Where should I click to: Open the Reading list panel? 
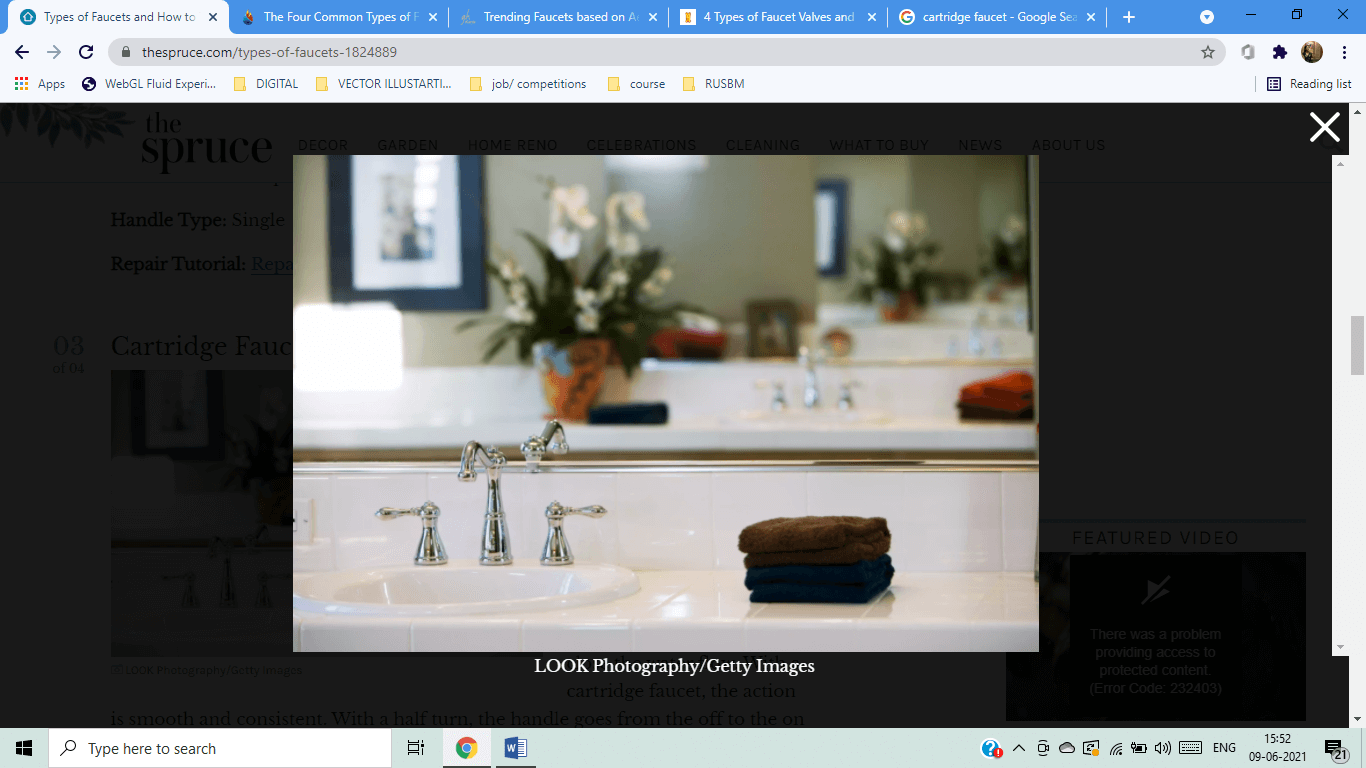pos(1309,84)
